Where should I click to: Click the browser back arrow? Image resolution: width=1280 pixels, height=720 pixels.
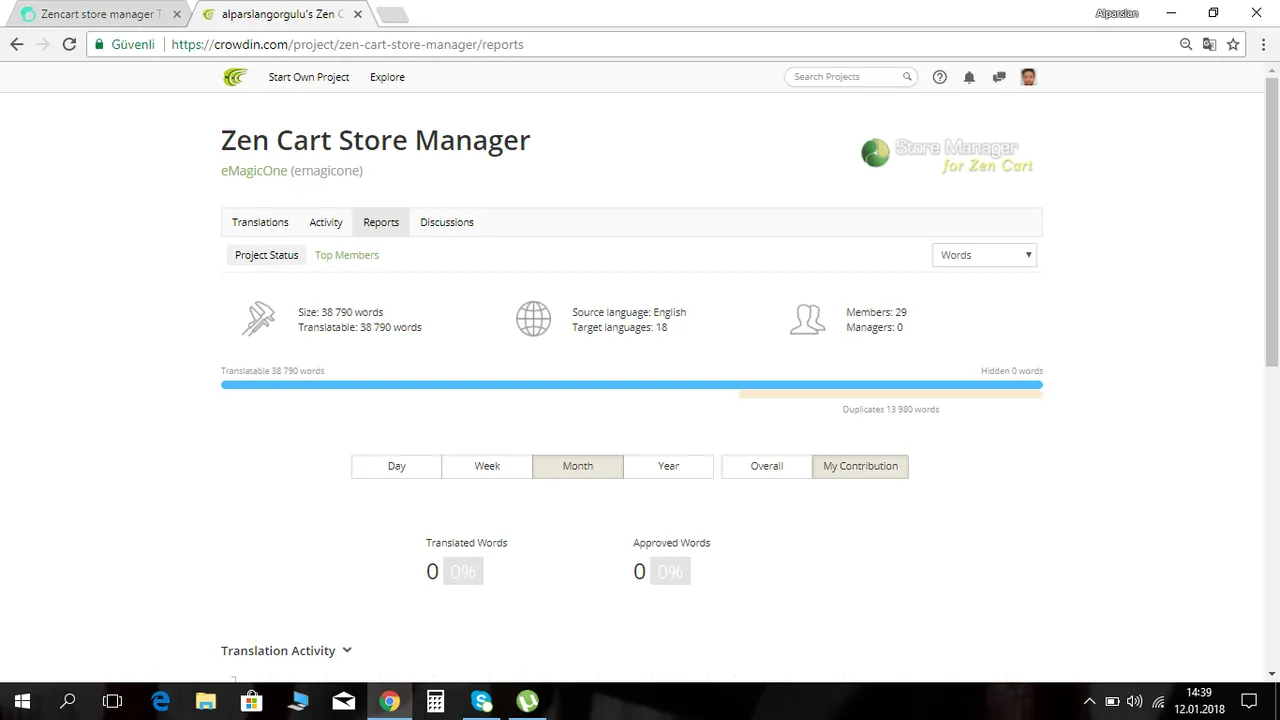pyautogui.click(x=17, y=44)
